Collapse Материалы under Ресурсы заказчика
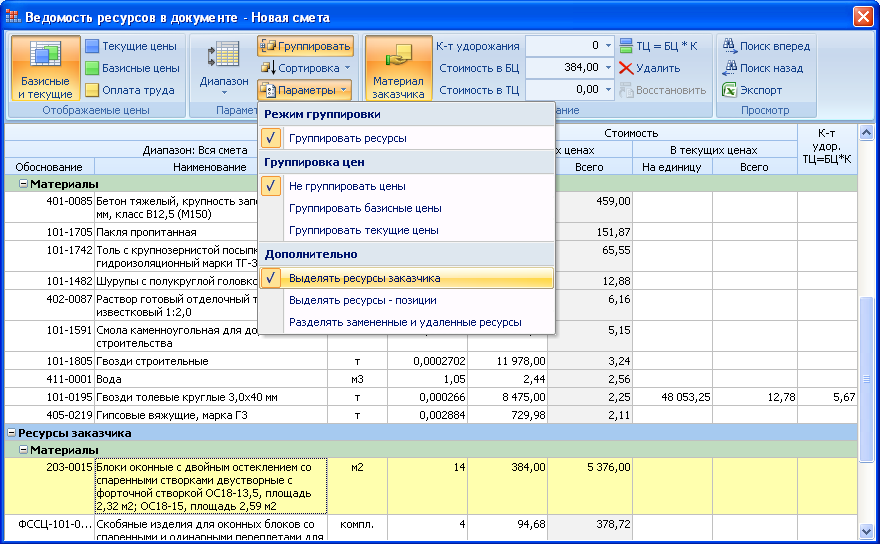This screenshot has height=544, width=880. click(x=24, y=449)
